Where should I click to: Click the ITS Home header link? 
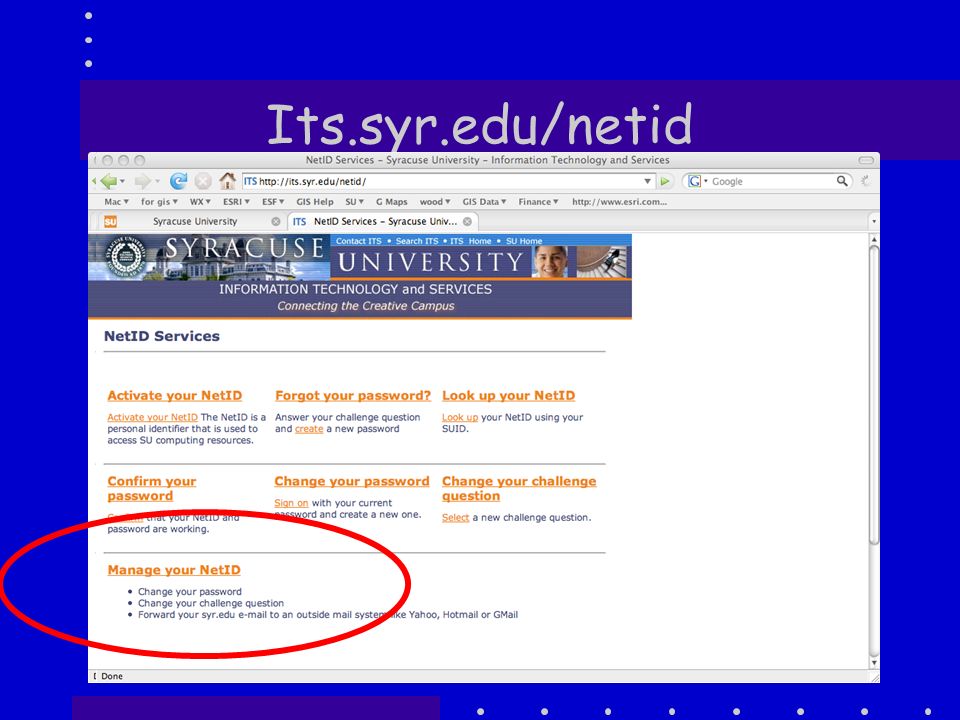(x=471, y=241)
